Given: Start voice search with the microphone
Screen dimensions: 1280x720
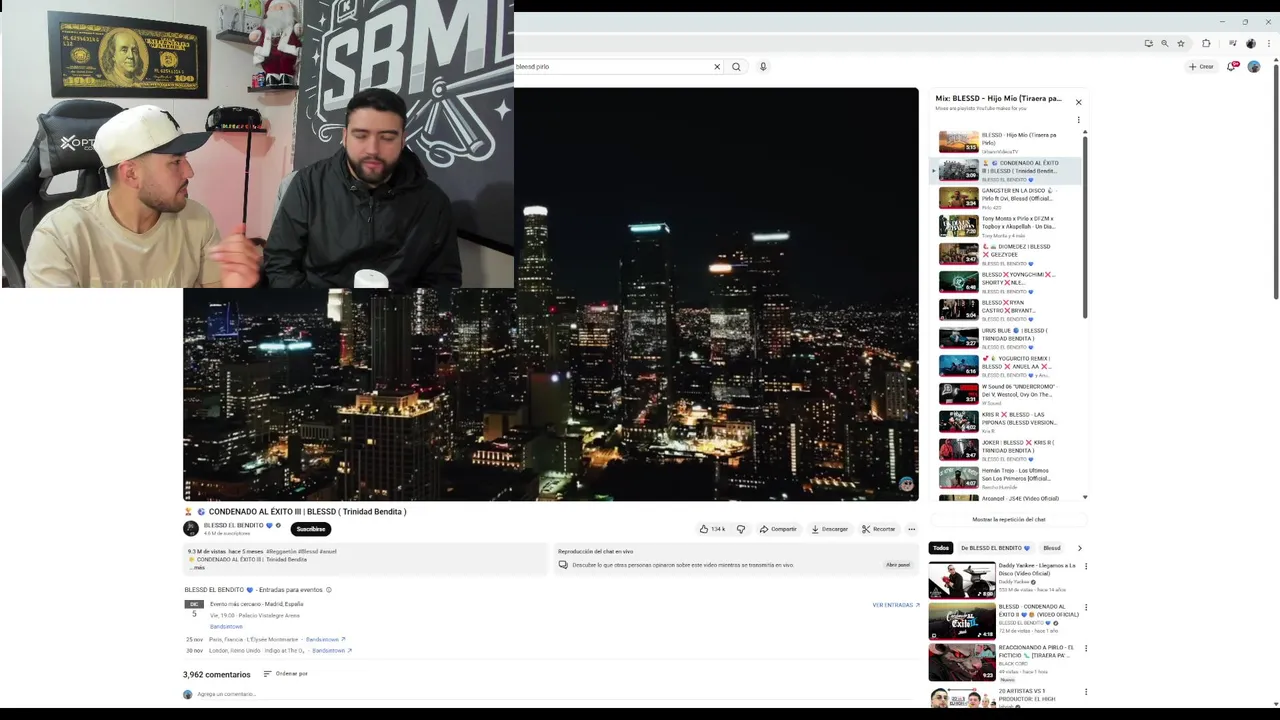Looking at the screenshot, I should coord(763,67).
